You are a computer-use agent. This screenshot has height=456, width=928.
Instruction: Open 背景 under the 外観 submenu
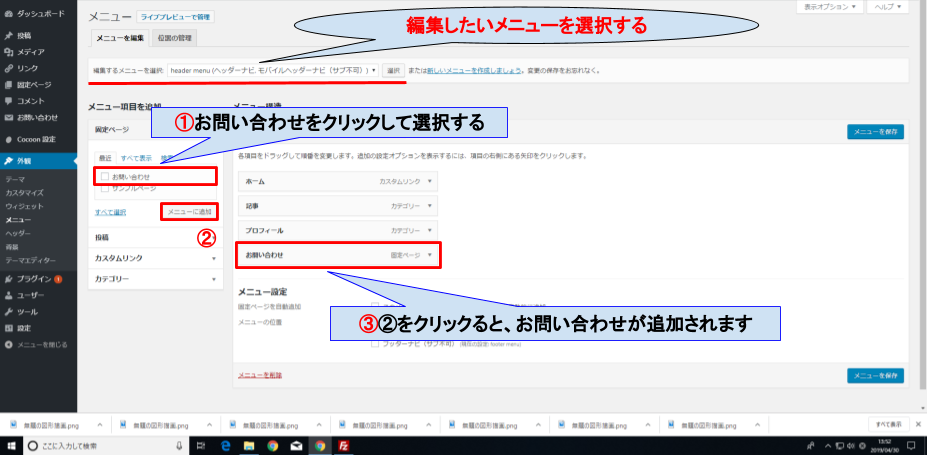pos(11,247)
